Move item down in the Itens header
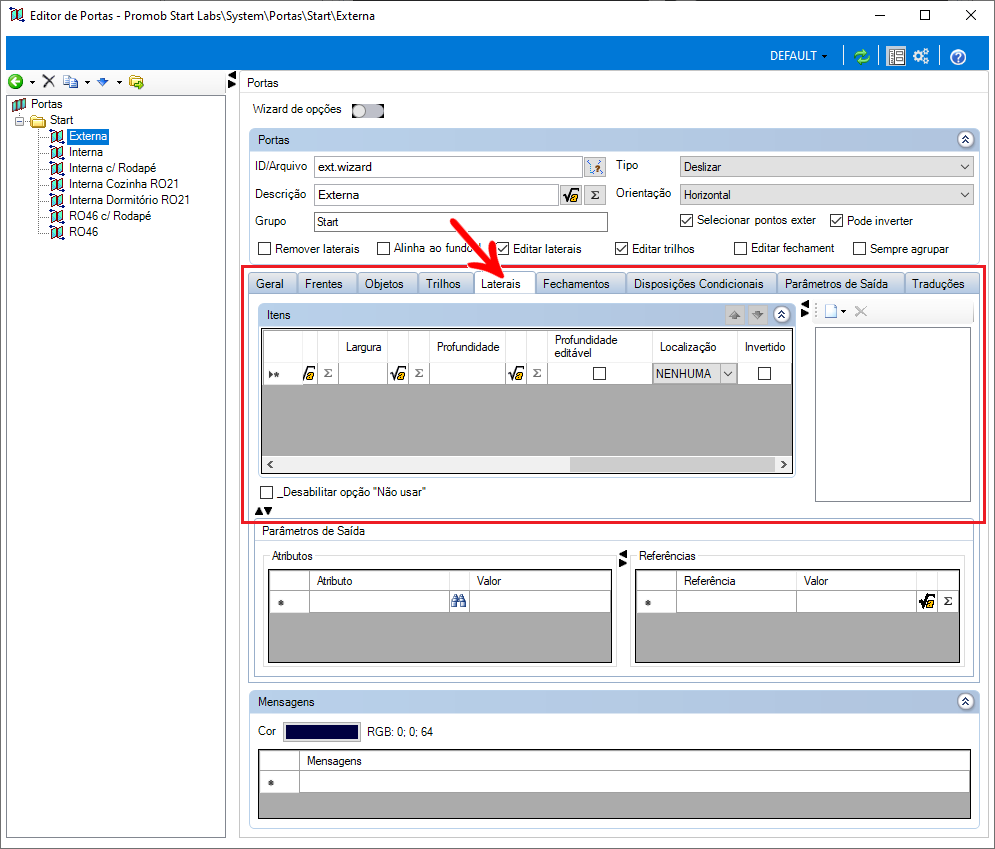Image resolution: width=995 pixels, height=849 pixels. point(758,315)
